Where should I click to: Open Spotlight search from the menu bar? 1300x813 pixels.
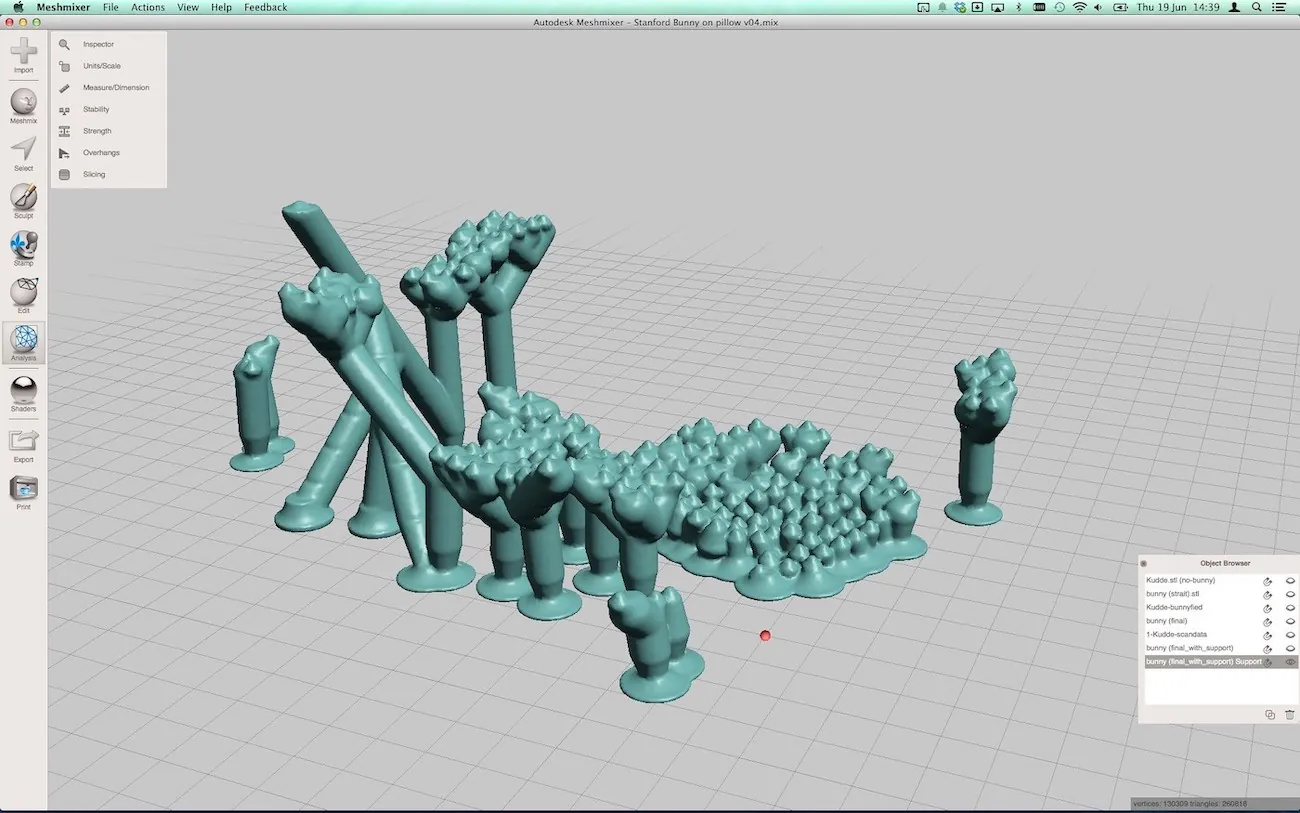(1255, 7)
